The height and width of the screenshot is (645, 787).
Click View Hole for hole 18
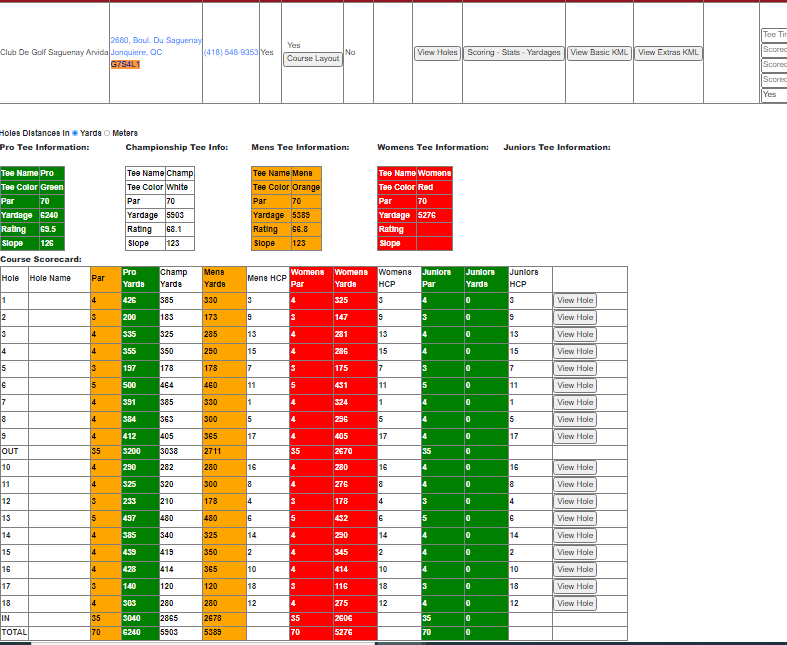(x=575, y=604)
